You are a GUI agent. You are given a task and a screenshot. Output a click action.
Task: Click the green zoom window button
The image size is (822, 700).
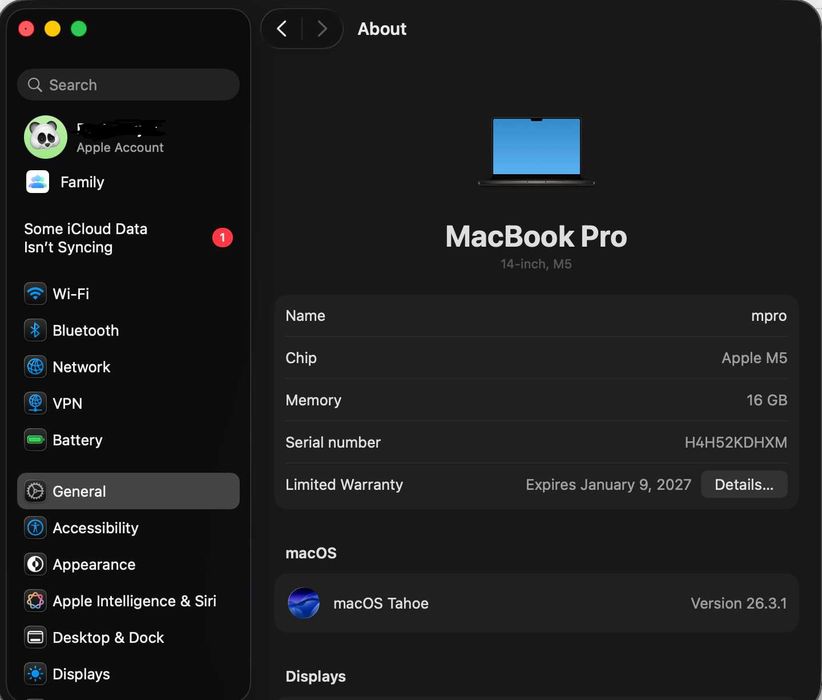(x=79, y=28)
